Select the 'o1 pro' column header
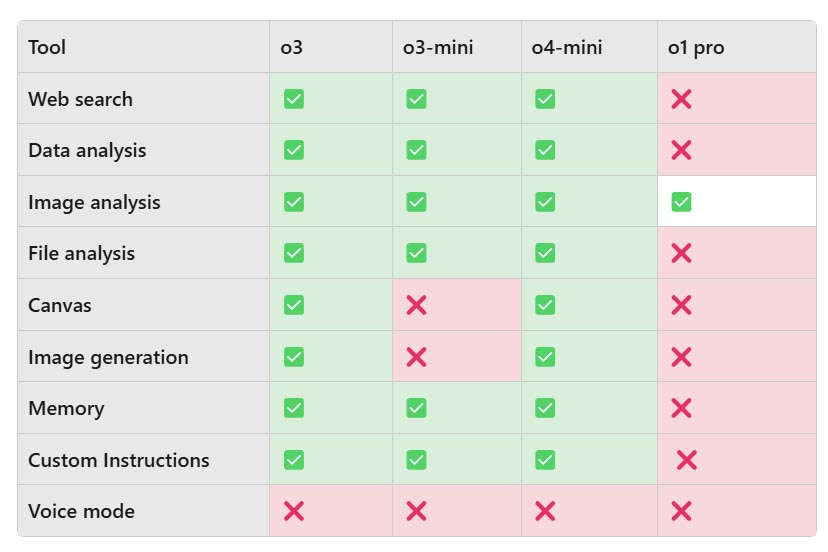The image size is (828, 552). point(696,47)
